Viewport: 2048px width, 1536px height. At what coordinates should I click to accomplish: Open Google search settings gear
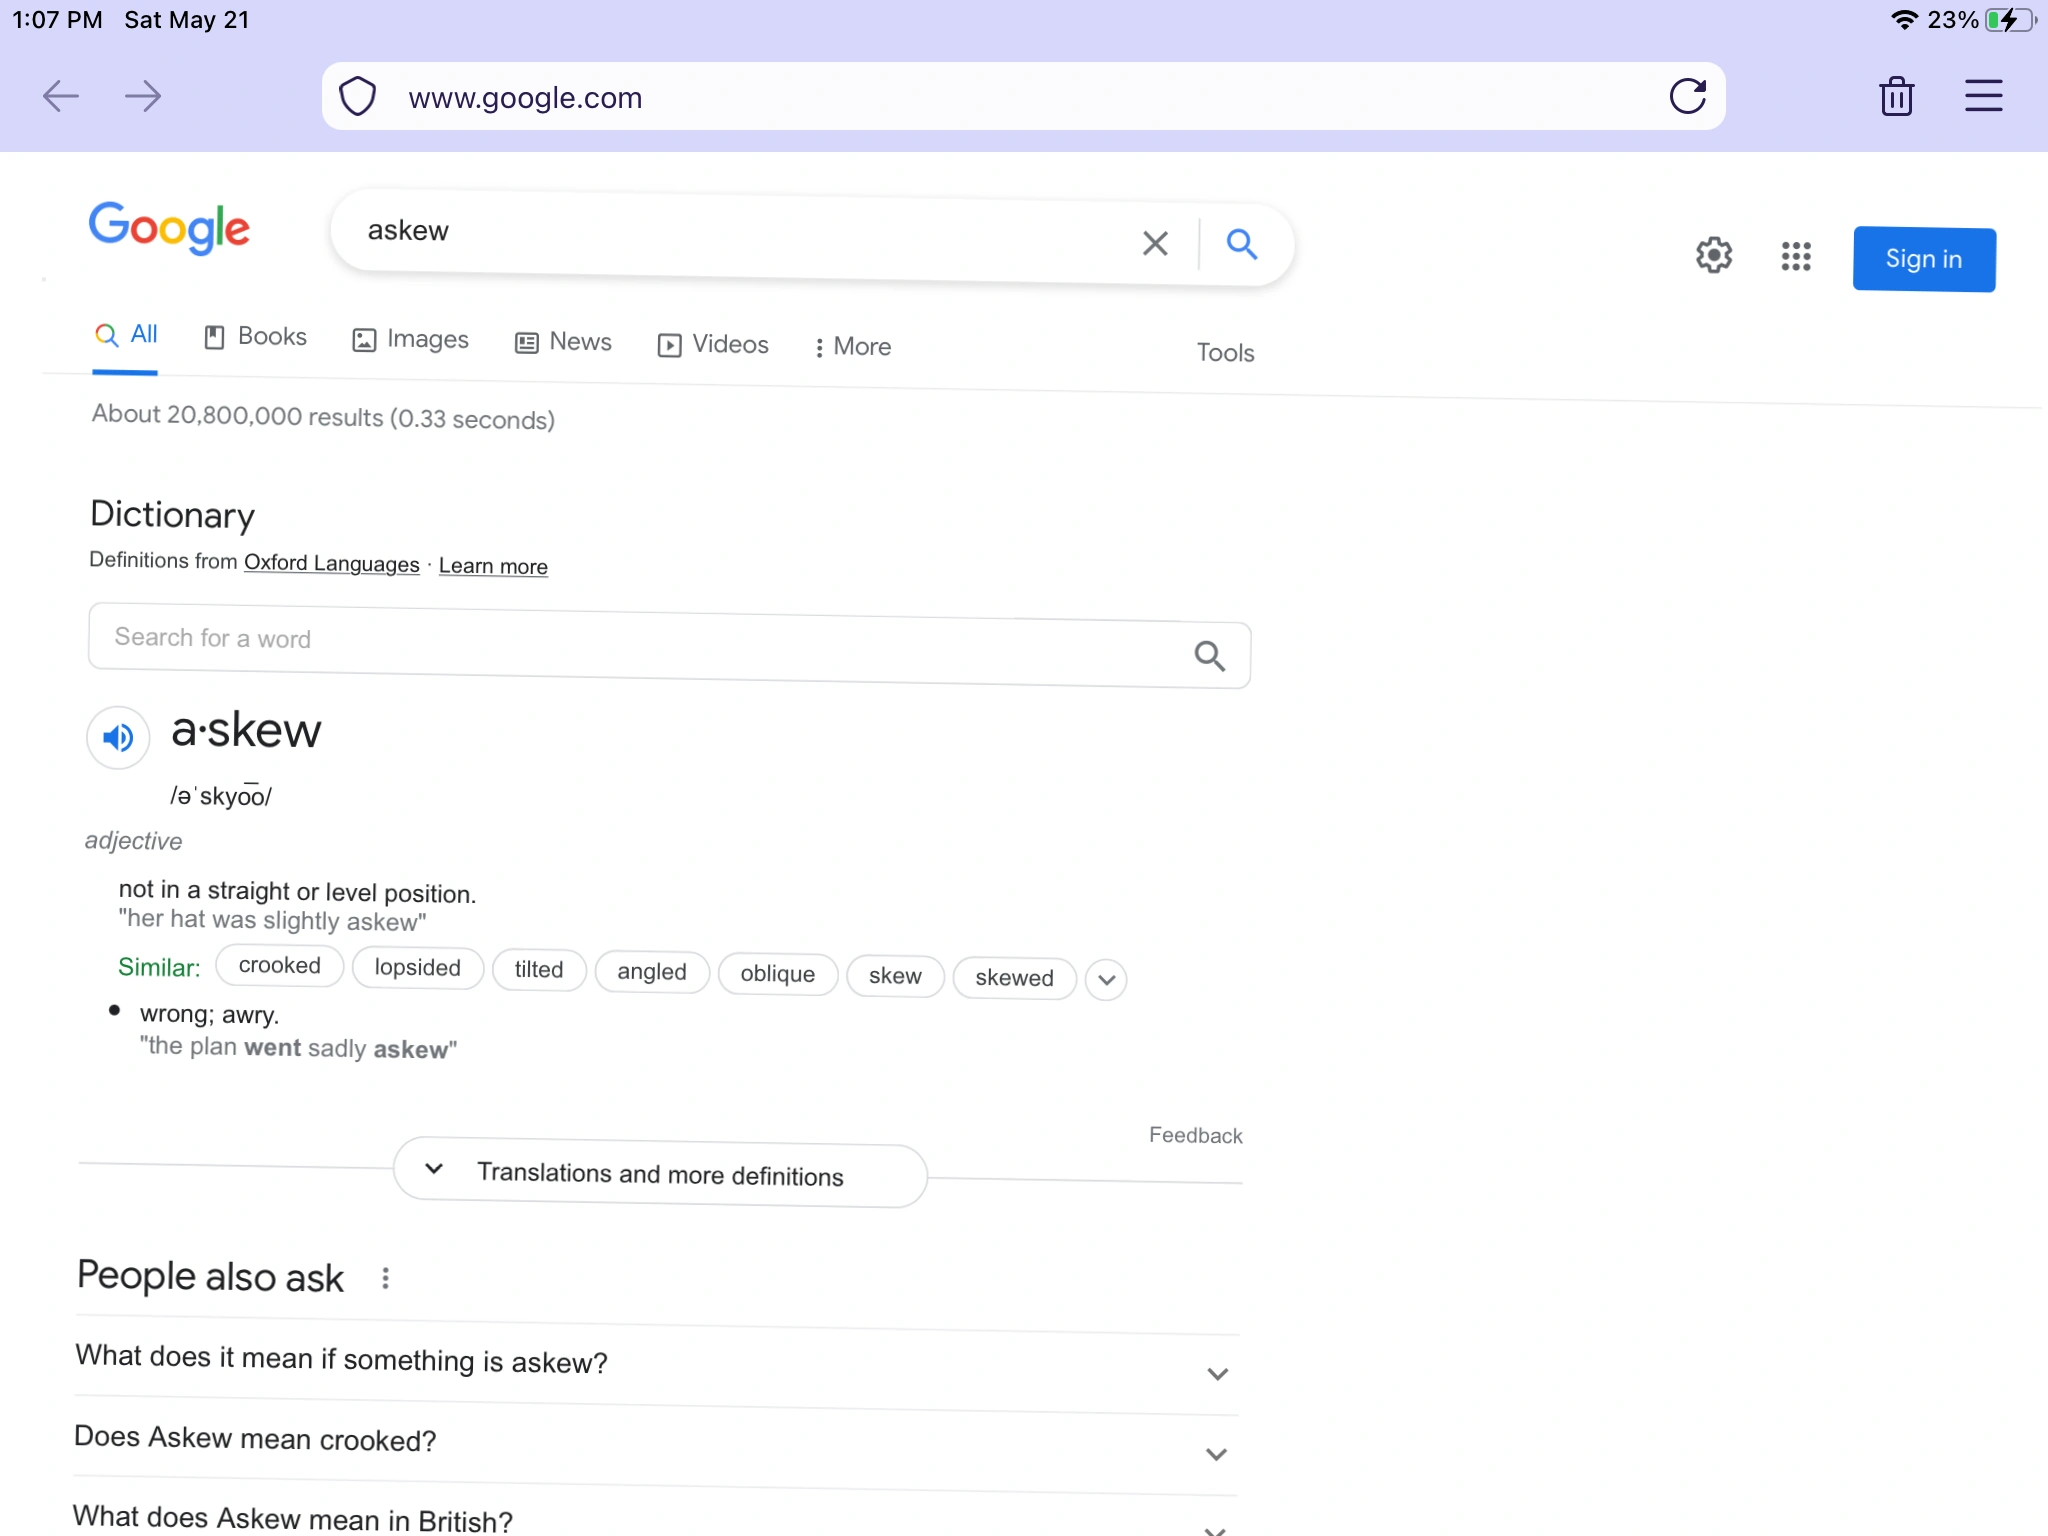(1715, 256)
